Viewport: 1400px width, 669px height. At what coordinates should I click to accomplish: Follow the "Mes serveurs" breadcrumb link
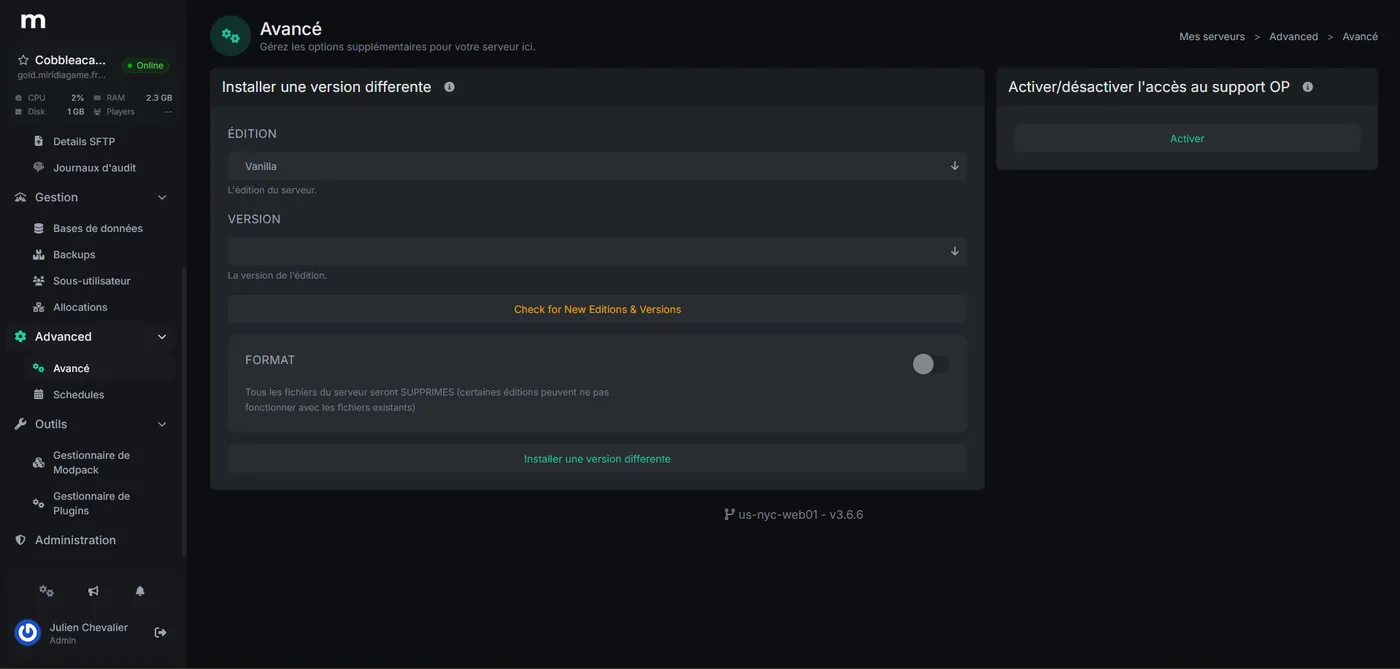coord(1212,37)
